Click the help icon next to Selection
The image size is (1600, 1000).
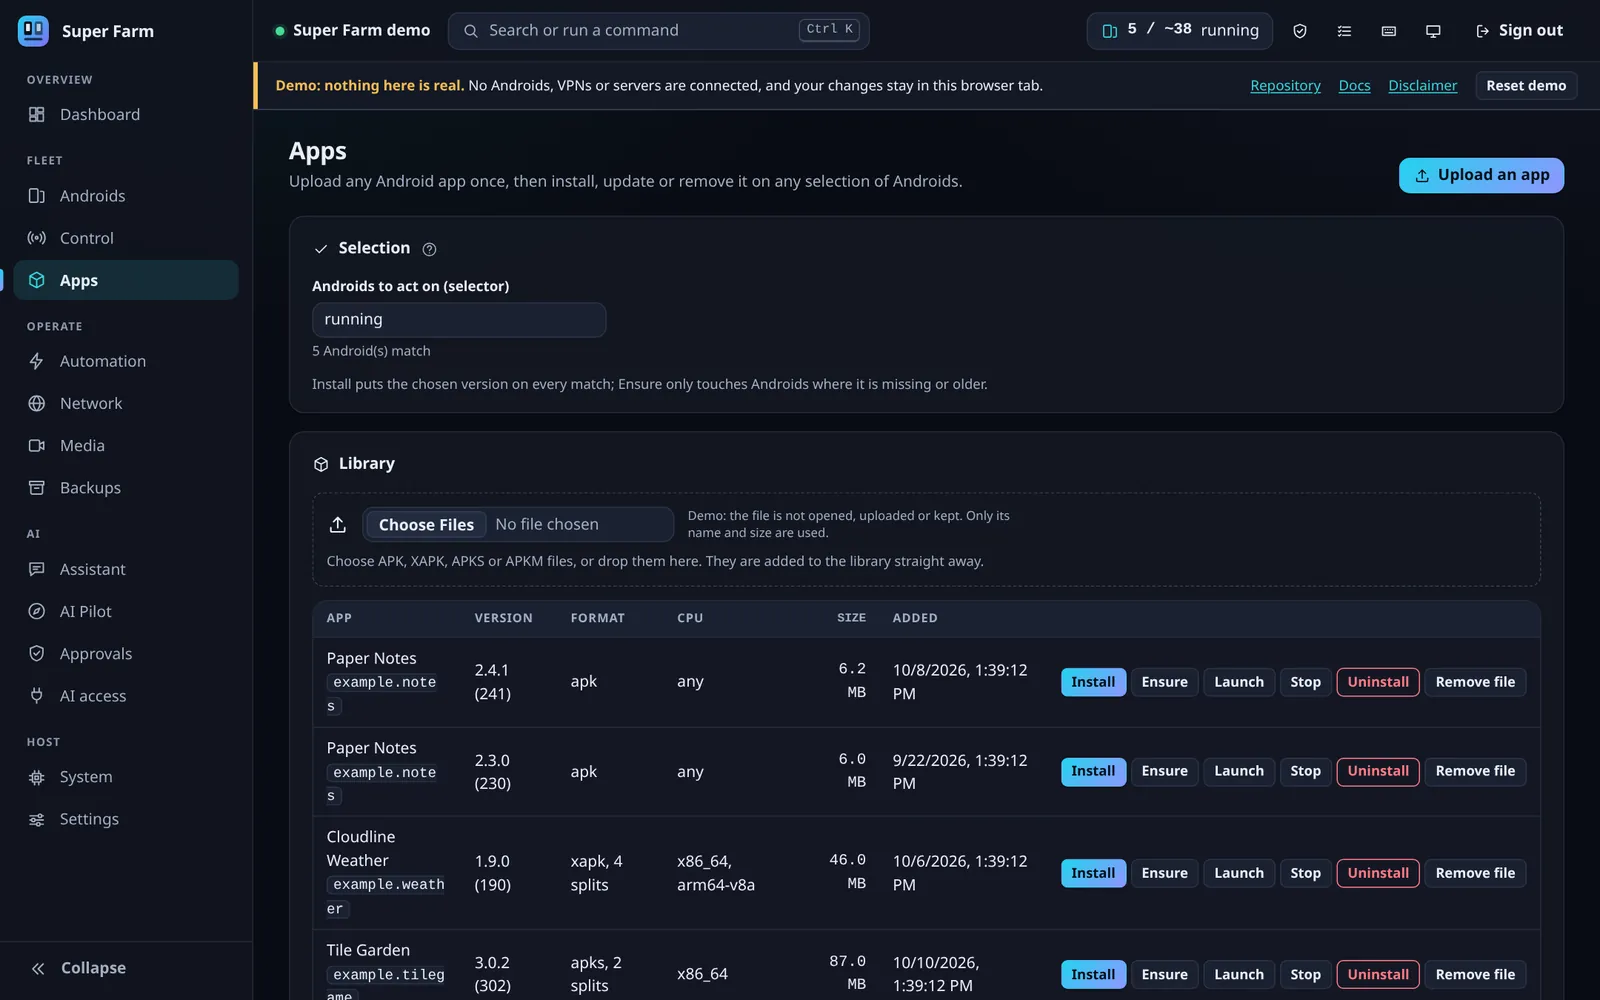click(429, 249)
